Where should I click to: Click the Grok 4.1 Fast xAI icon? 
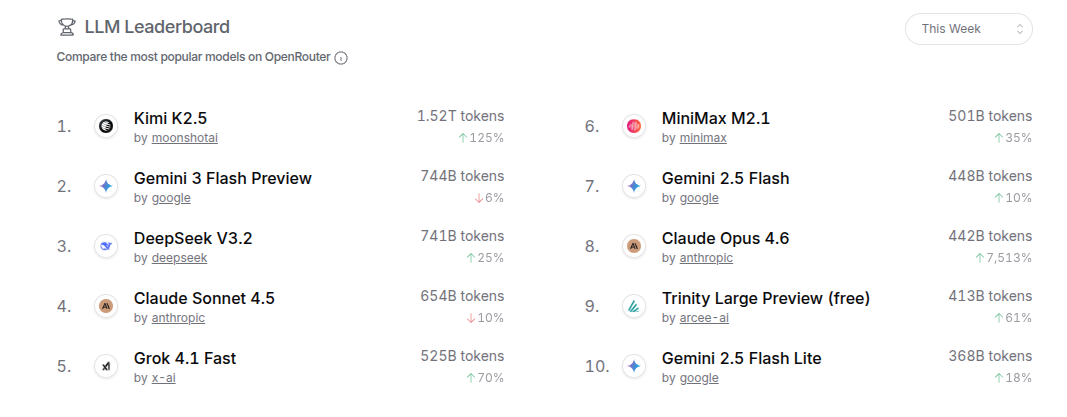click(x=106, y=366)
